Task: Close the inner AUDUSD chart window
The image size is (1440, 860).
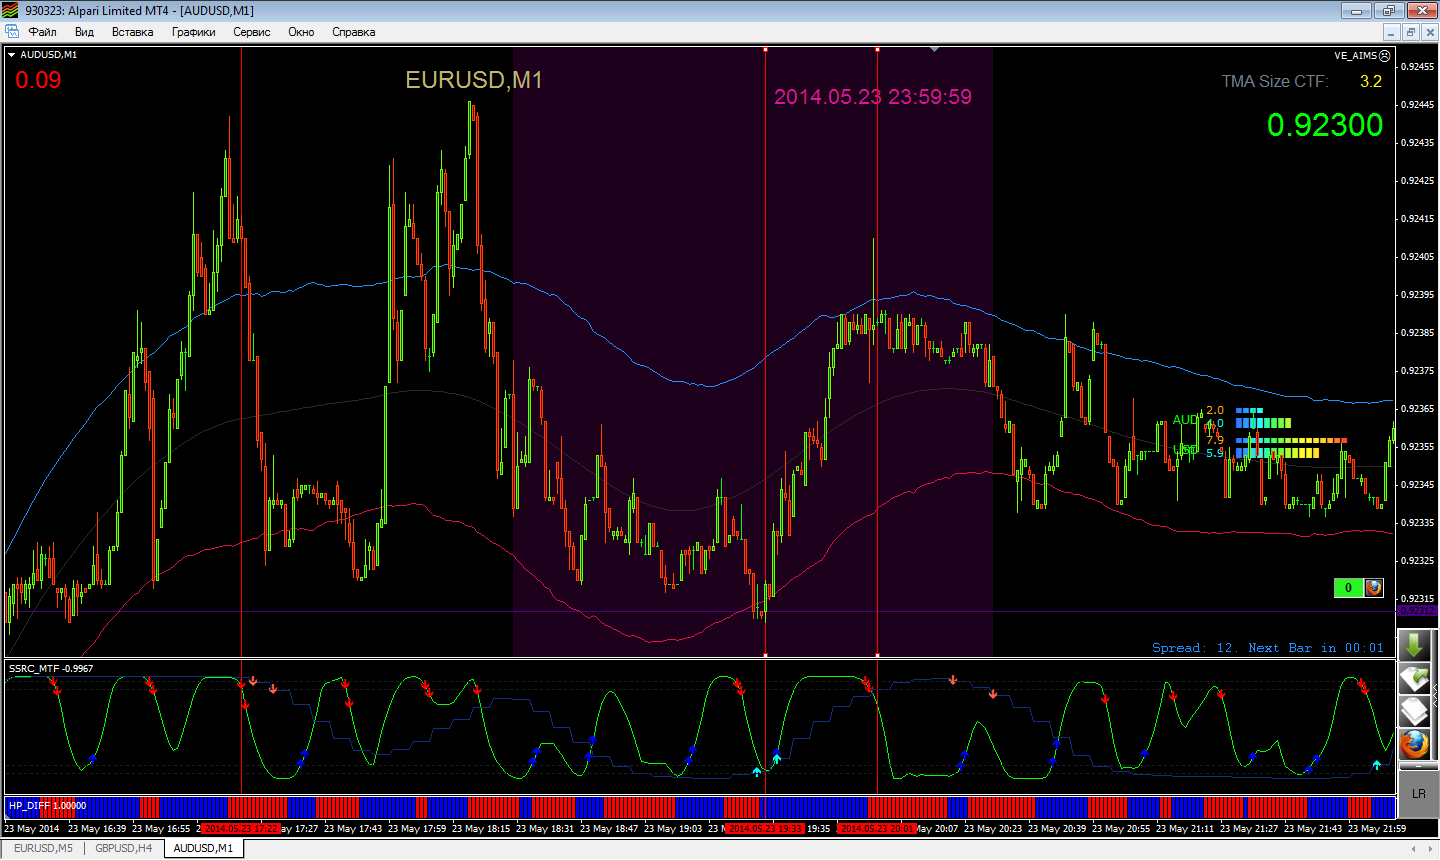Action: [1429, 32]
